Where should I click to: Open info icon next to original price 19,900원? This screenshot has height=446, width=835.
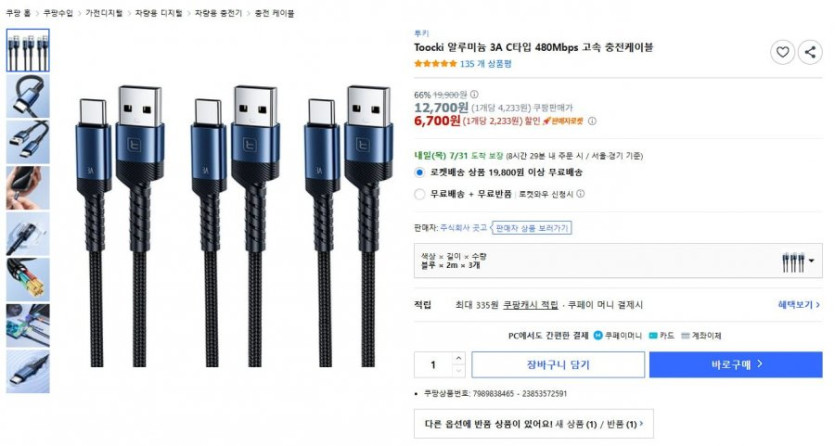[x=474, y=94]
